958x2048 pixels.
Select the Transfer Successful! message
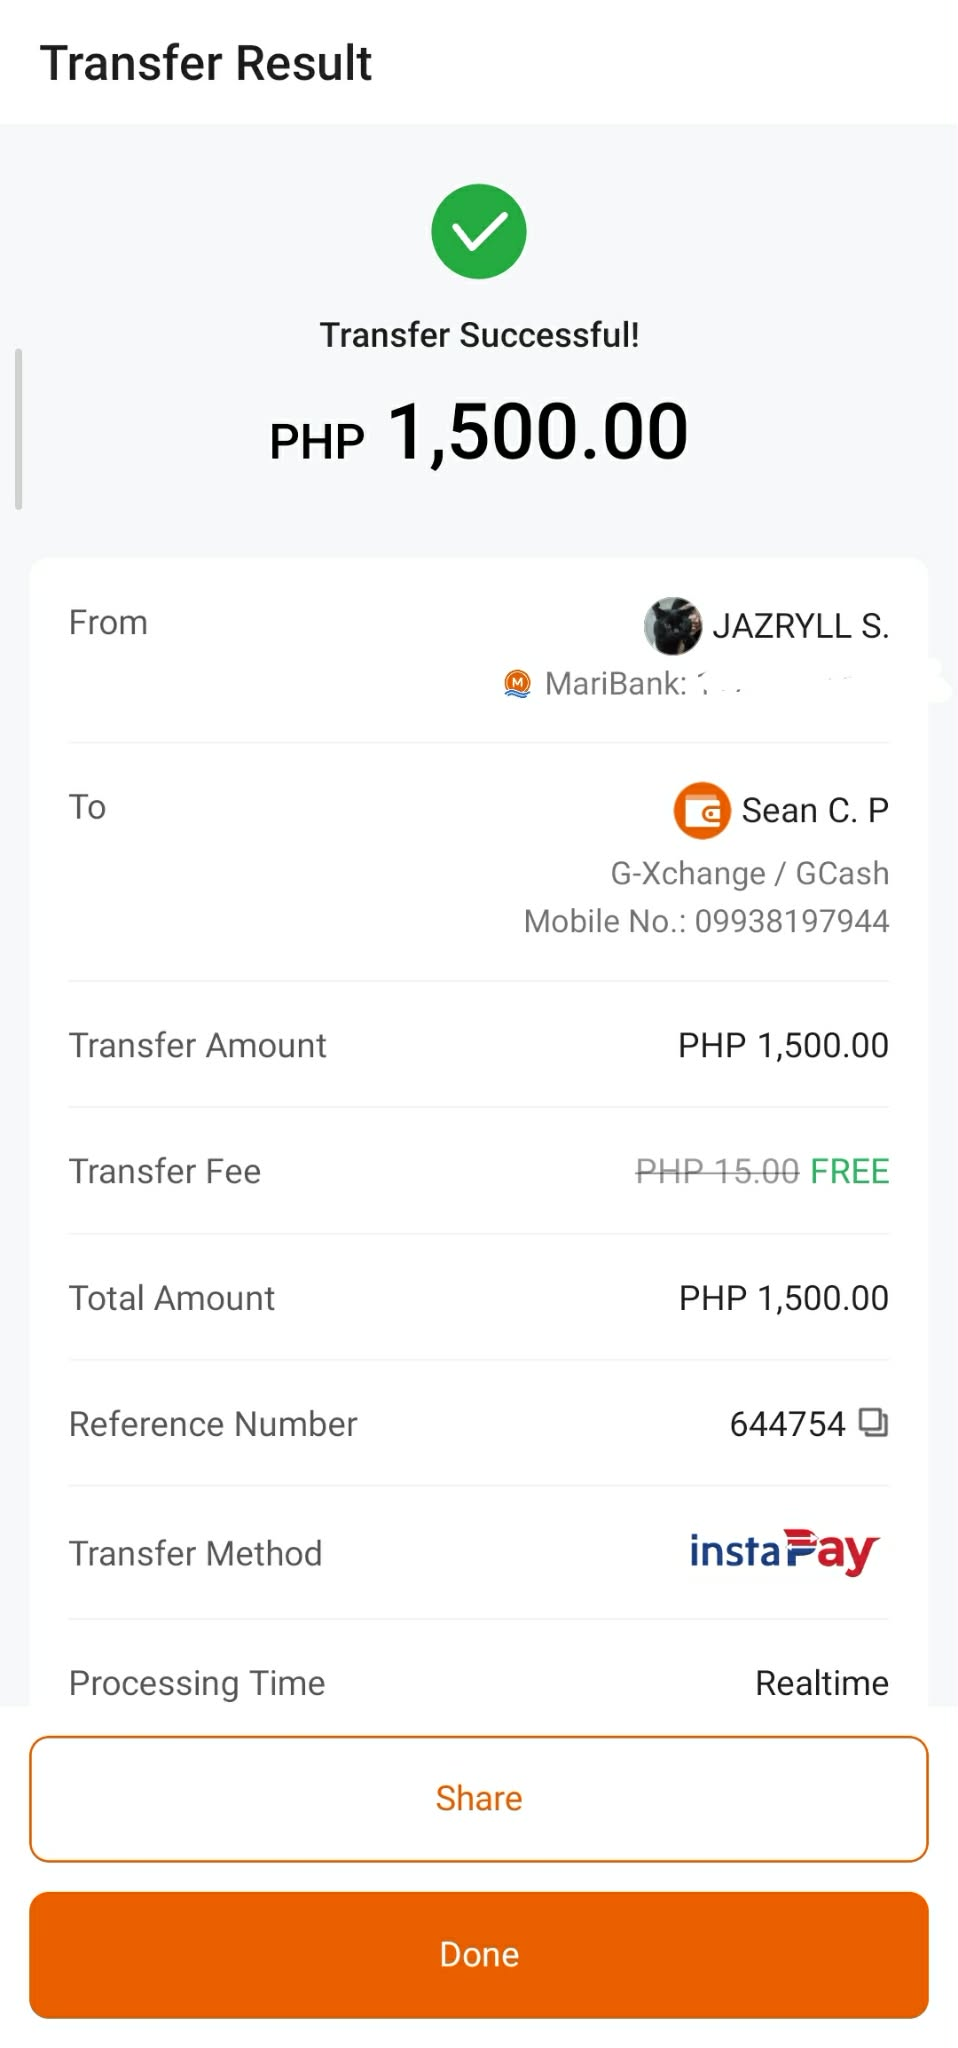coord(479,335)
